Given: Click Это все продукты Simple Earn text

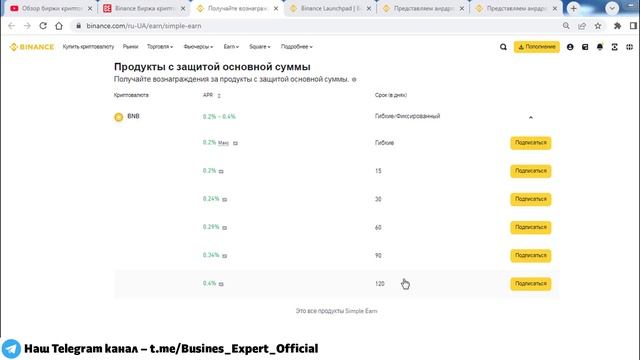Looking at the screenshot, I should point(336,311).
